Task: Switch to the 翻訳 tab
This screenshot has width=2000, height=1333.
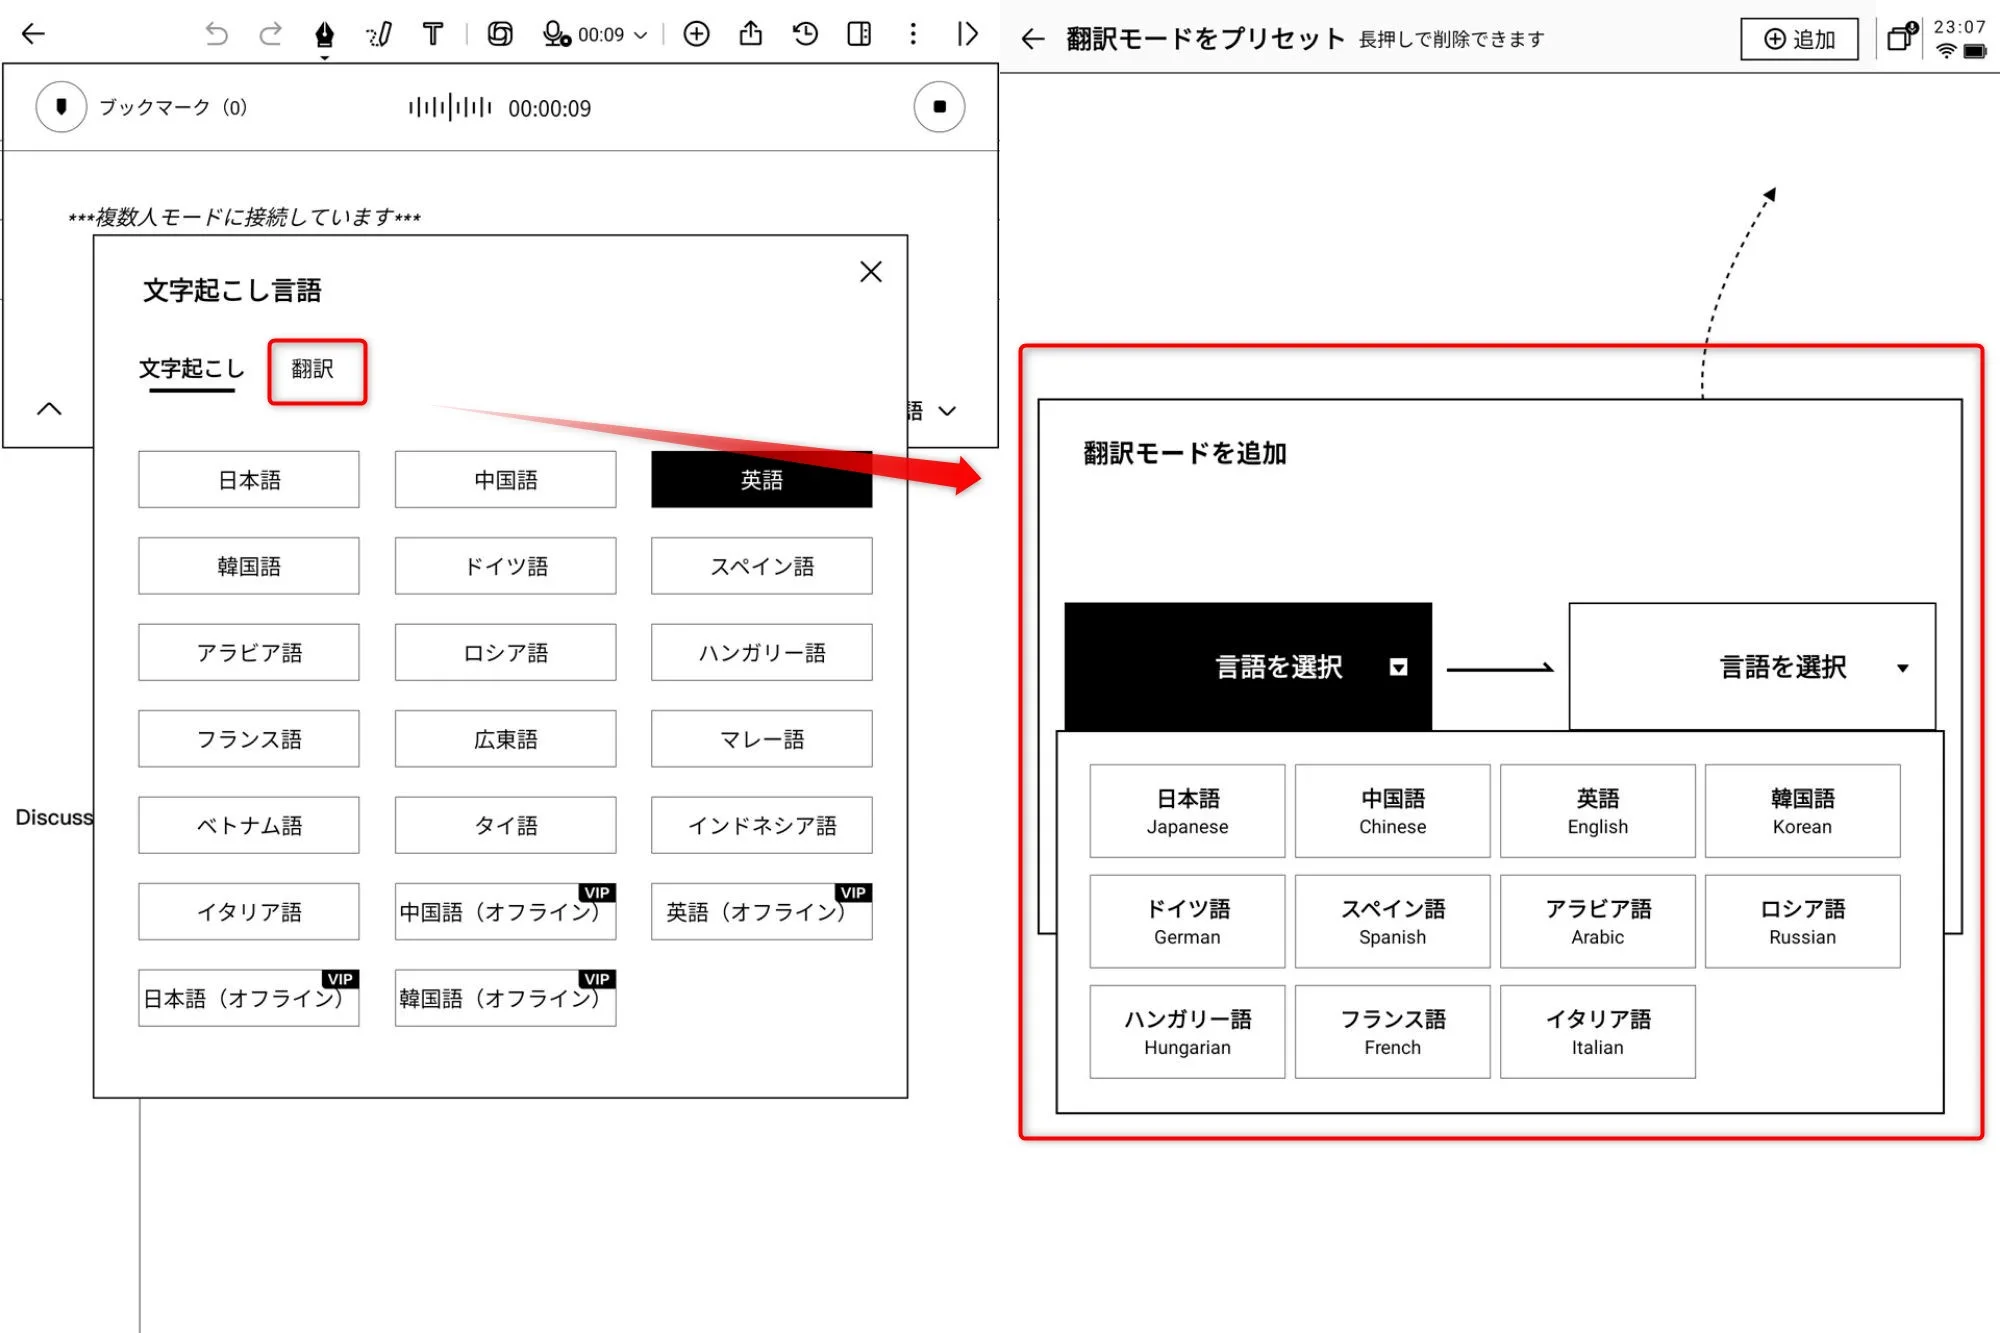Action: click(x=314, y=370)
